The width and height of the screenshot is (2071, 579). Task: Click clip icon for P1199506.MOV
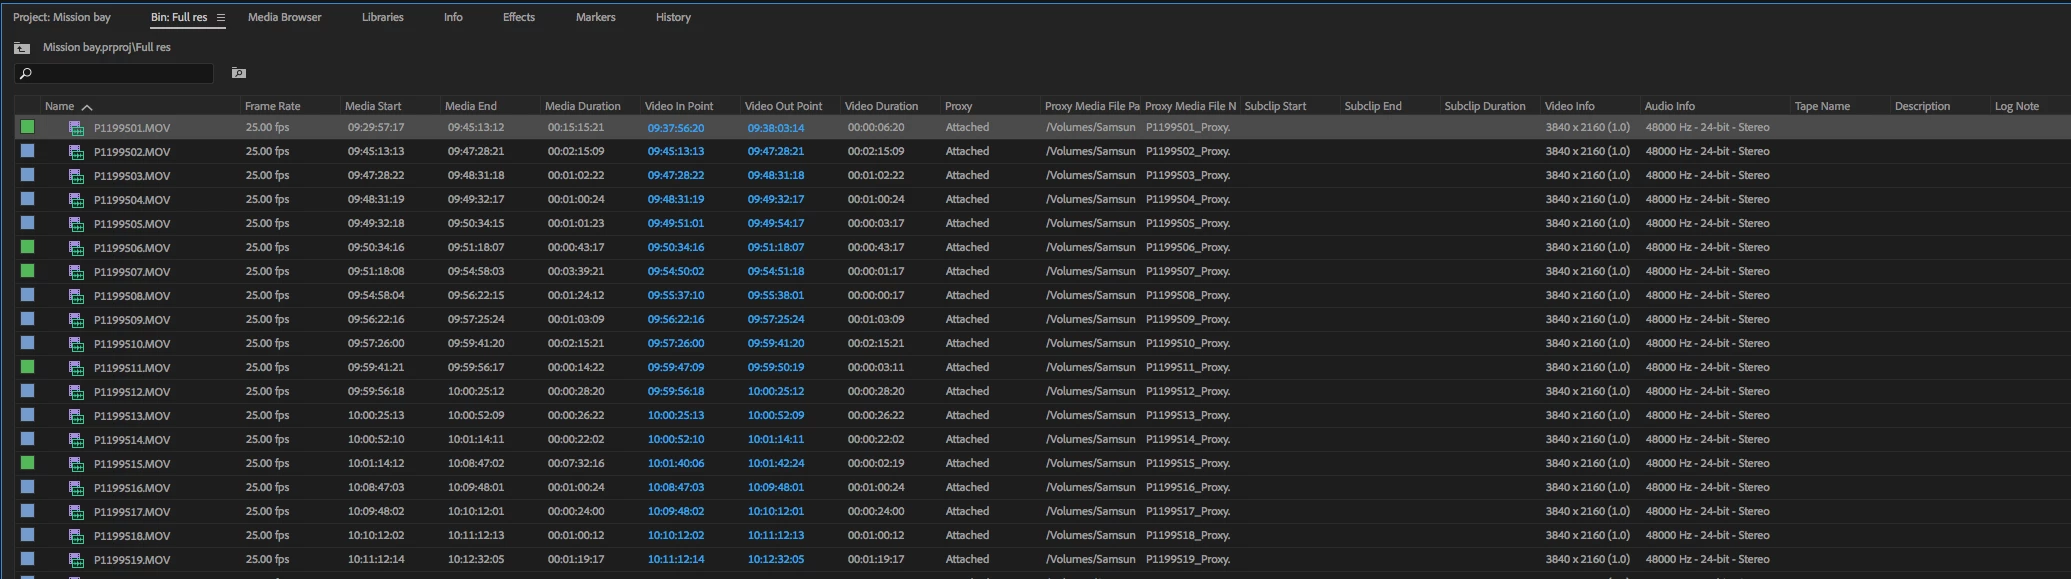click(76, 248)
